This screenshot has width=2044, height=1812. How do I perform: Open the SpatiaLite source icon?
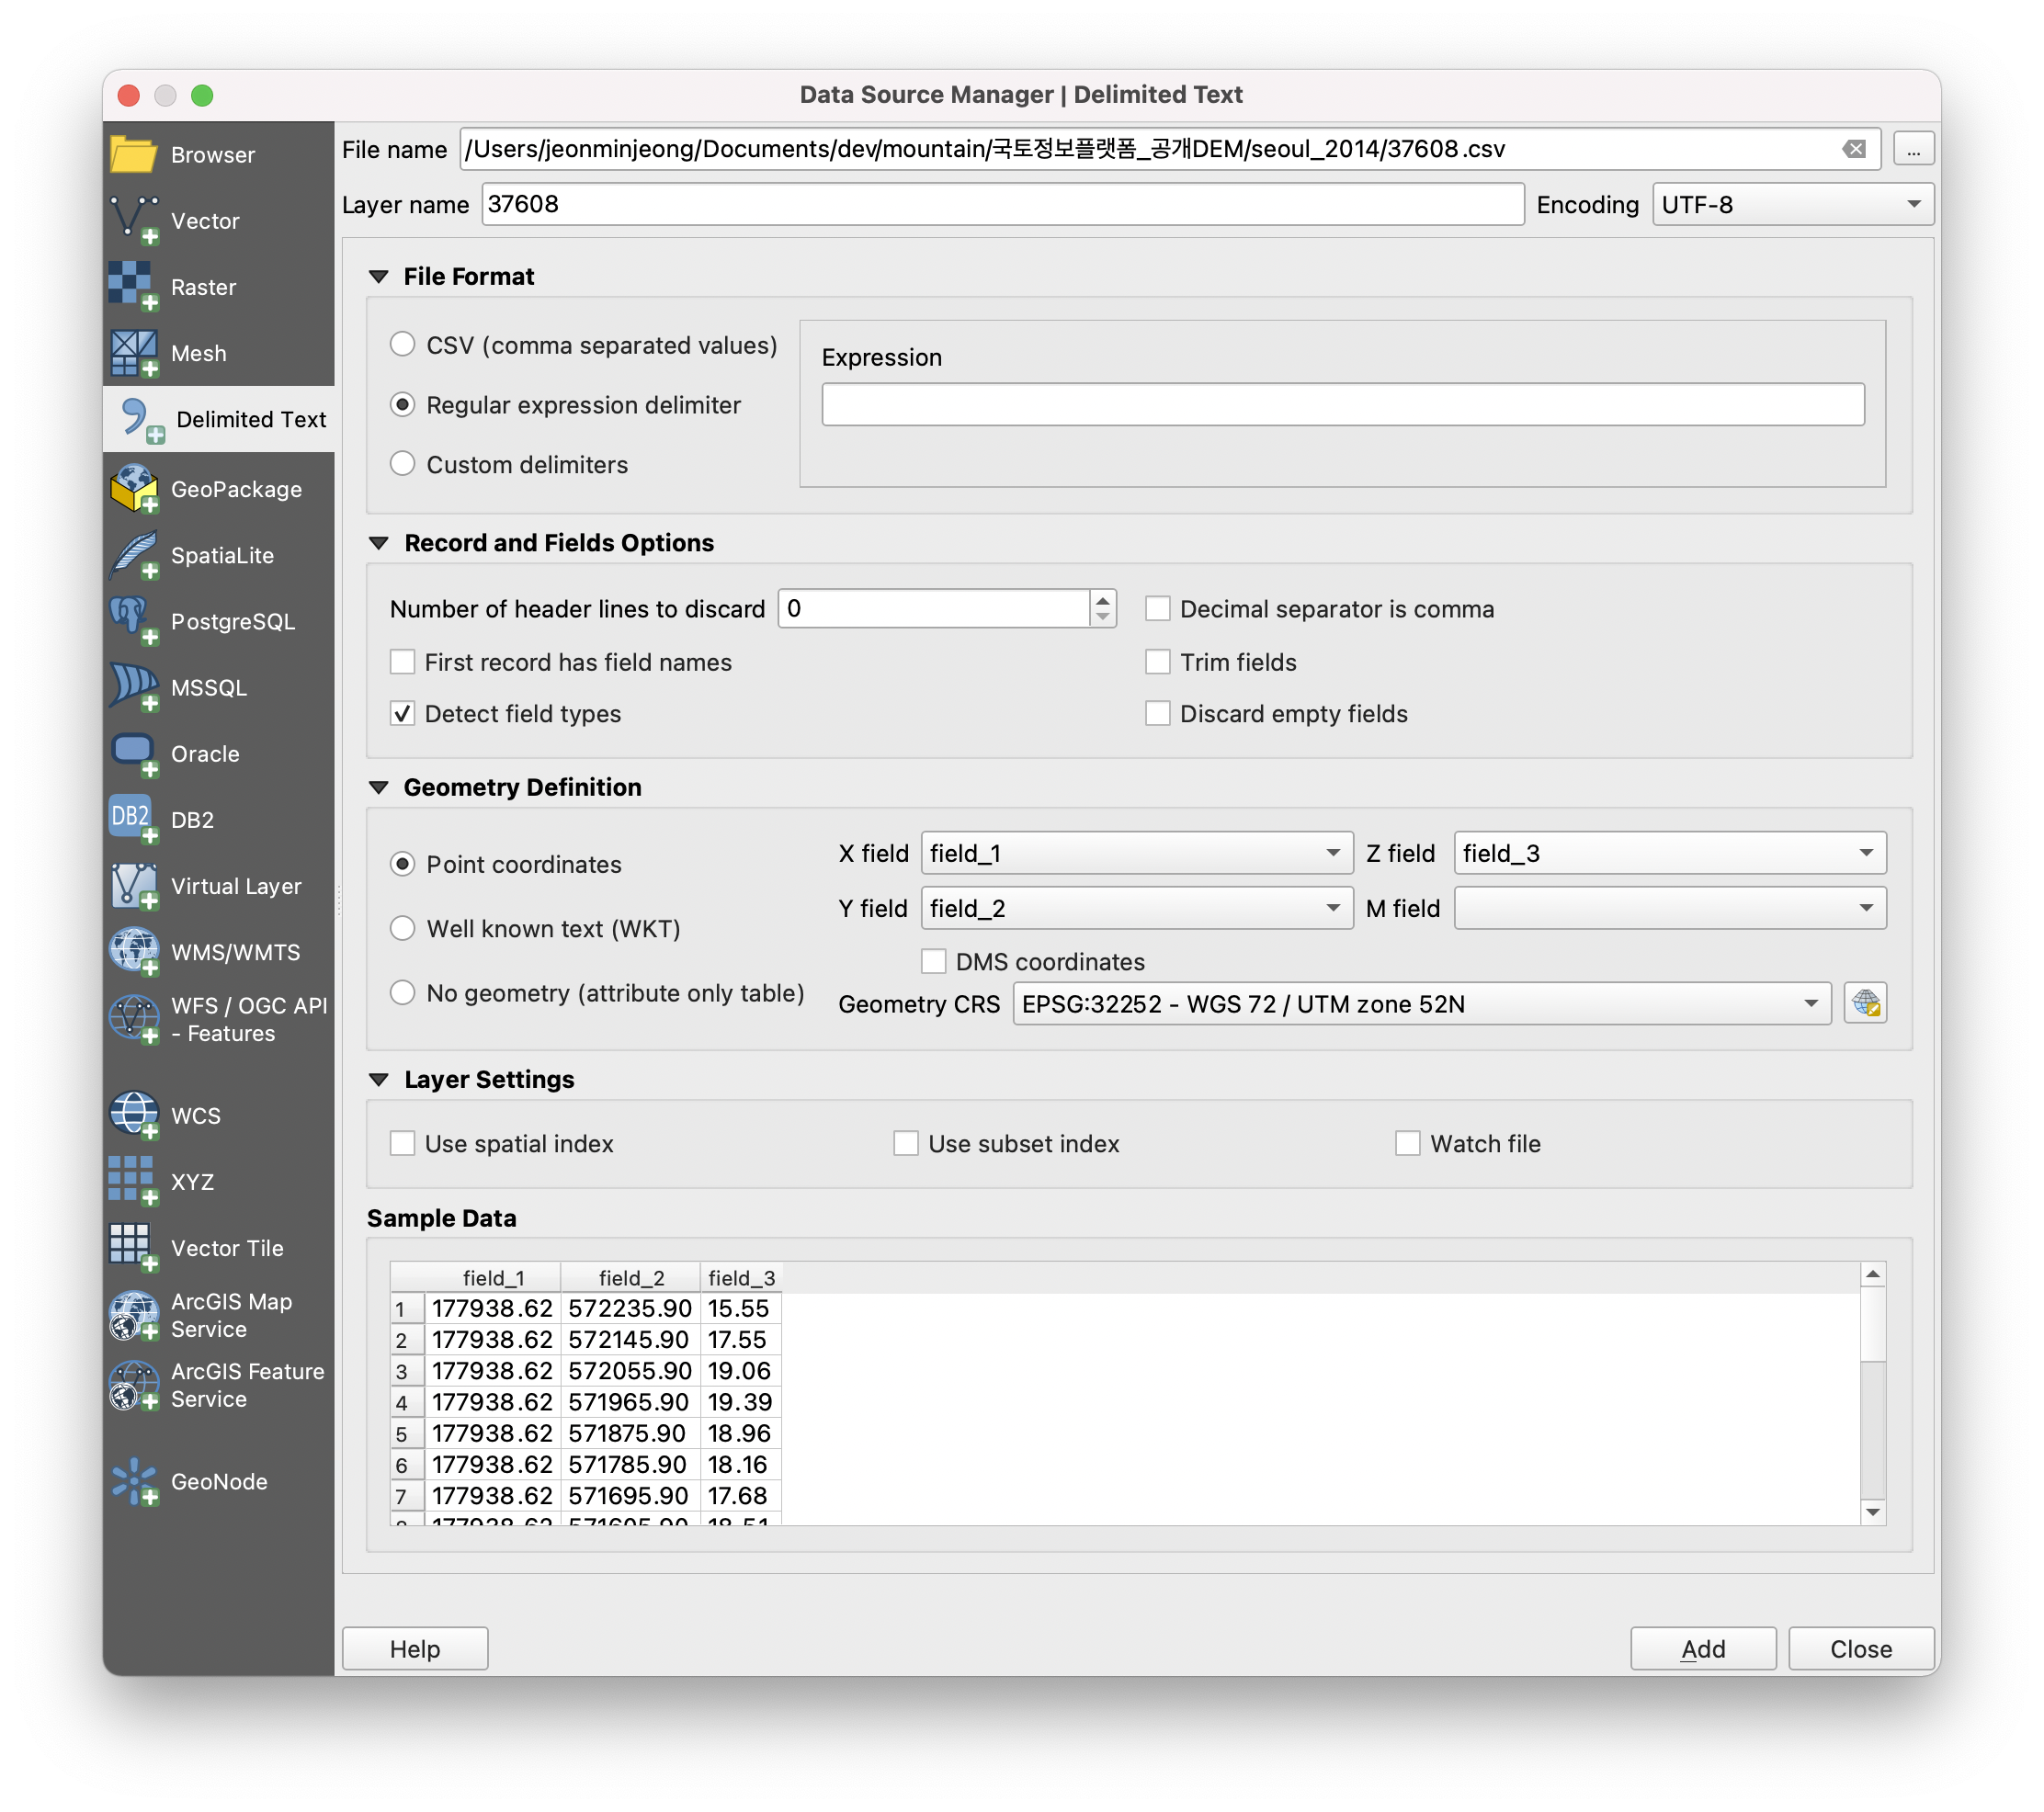click(x=134, y=555)
